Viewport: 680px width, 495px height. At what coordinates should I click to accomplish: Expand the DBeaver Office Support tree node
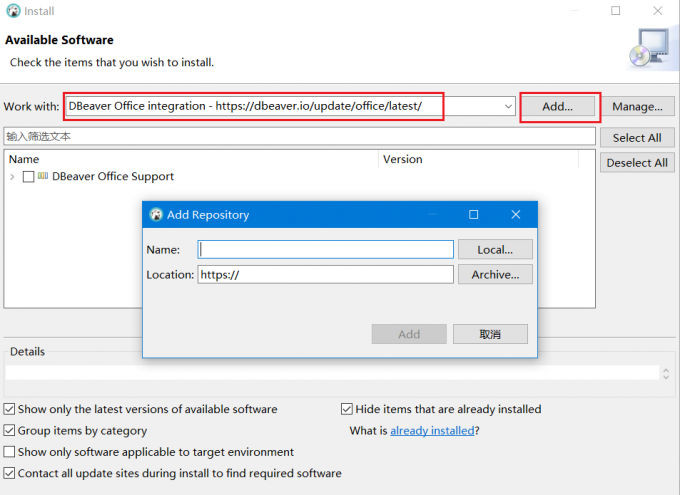coord(12,177)
